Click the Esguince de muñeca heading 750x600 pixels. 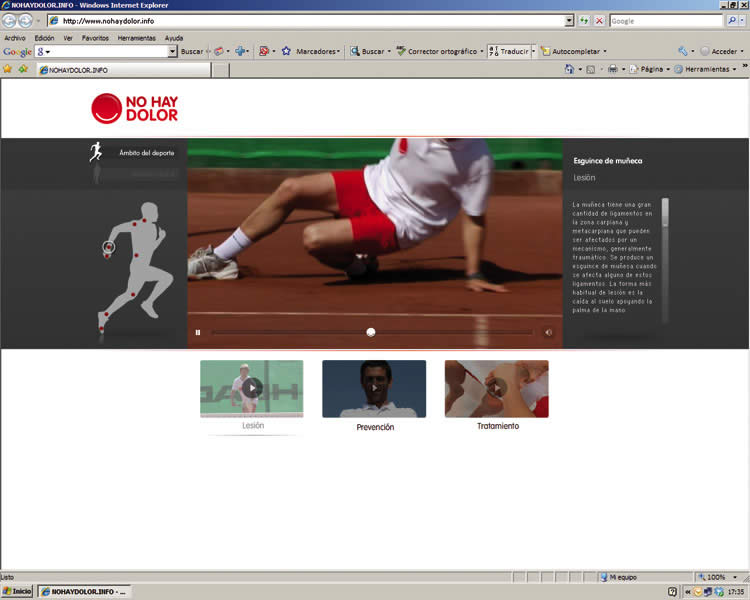tap(607, 161)
